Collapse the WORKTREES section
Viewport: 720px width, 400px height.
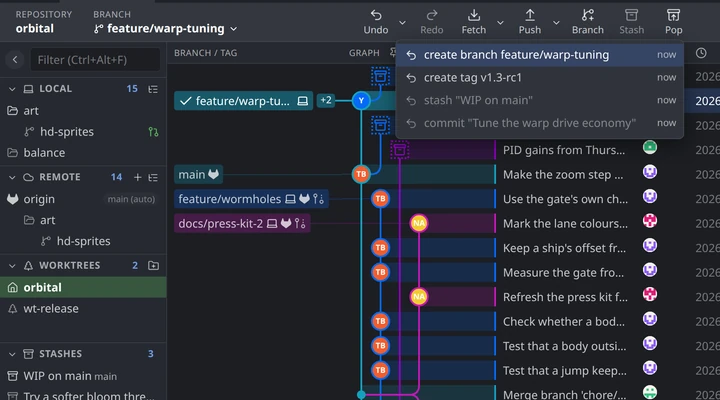(12, 265)
